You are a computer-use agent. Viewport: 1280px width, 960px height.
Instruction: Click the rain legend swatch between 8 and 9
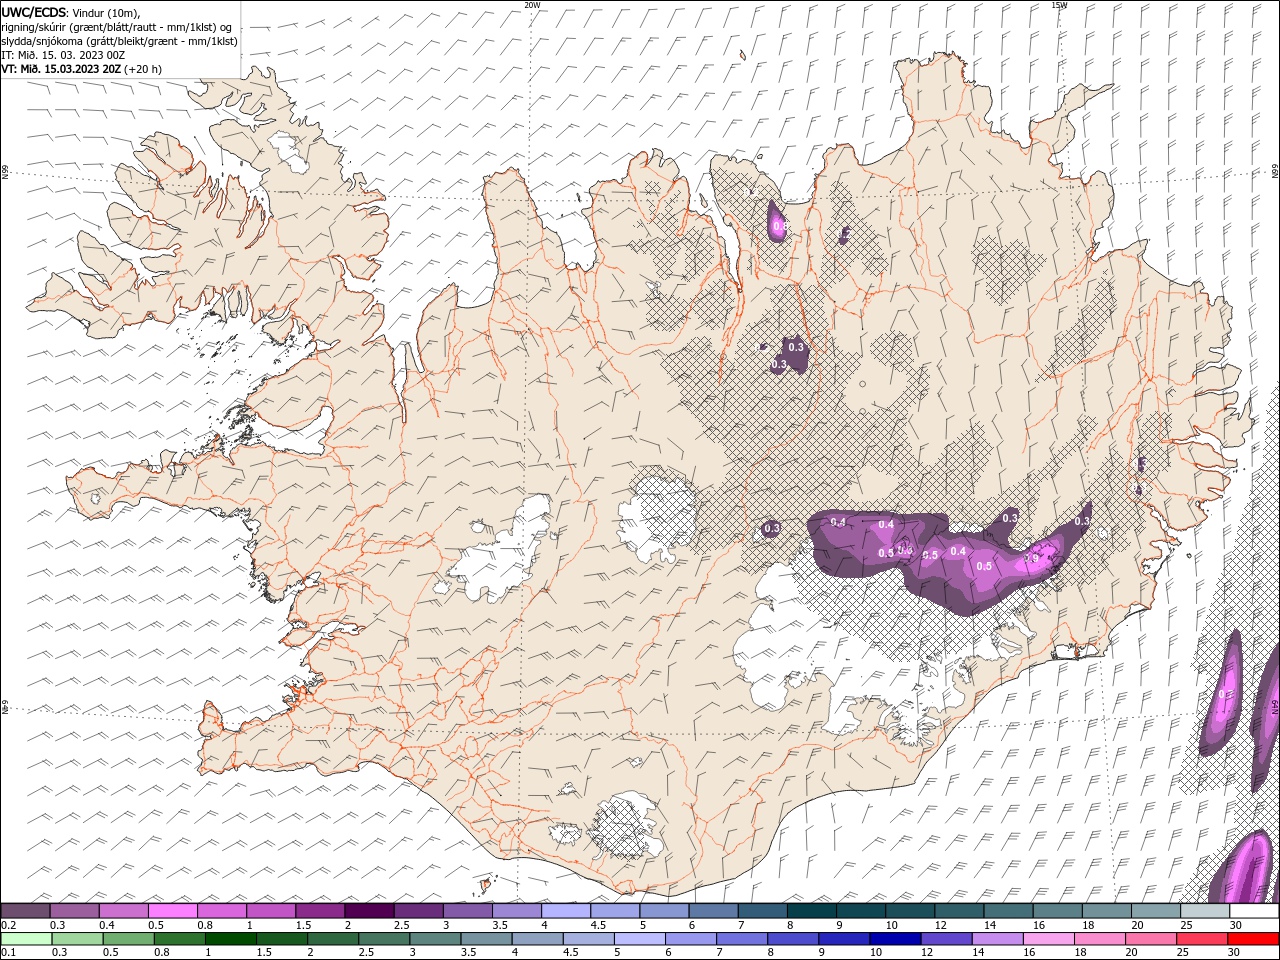(792, 939)
